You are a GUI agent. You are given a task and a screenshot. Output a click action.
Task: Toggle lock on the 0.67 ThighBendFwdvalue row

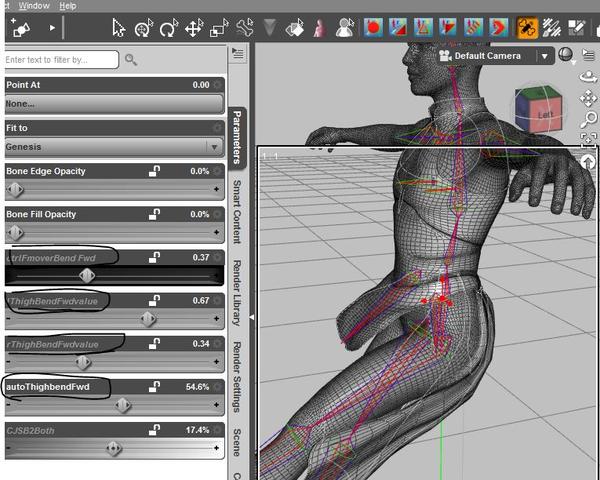point(155,300)
